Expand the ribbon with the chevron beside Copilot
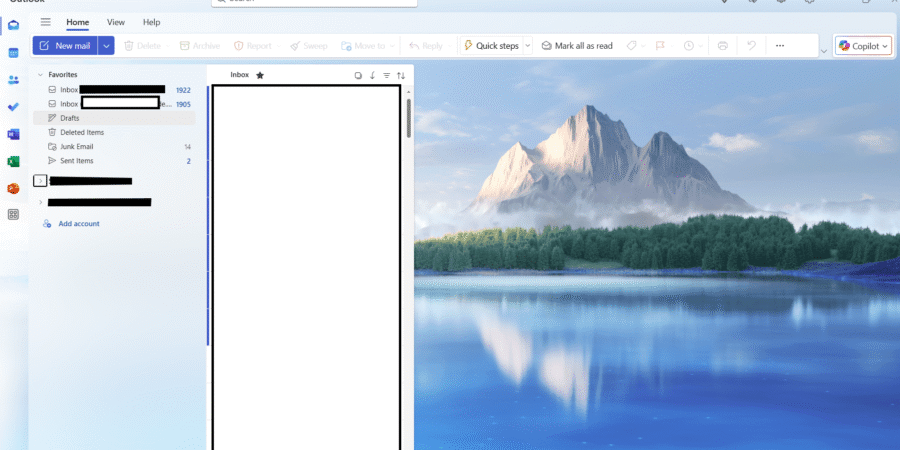This screenshot has width=900, height=450. coord(824,51)
